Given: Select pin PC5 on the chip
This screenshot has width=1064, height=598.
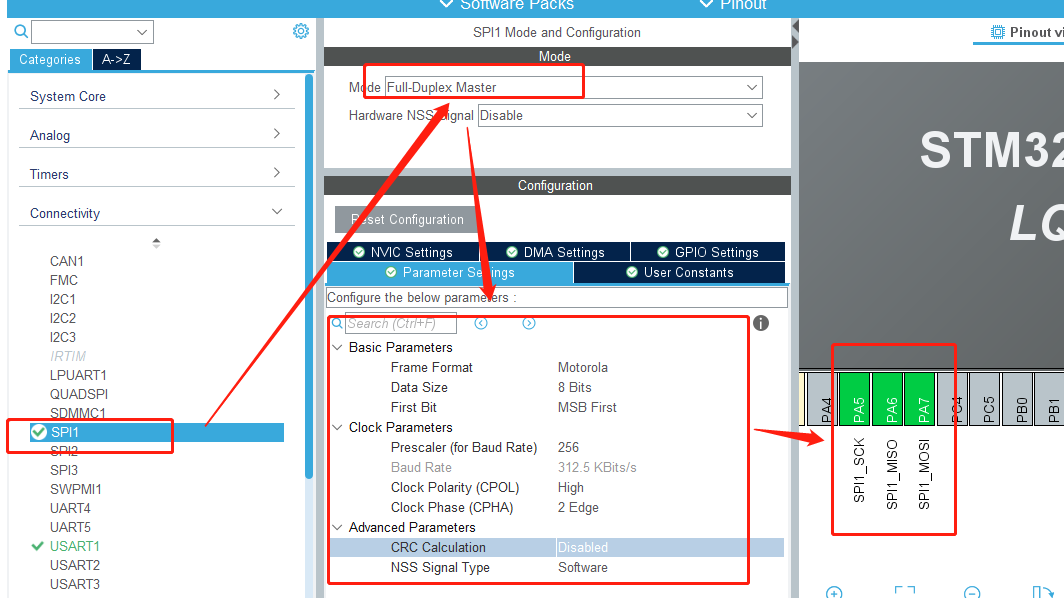Looking at the screenshot, I should tap(985, 399).
